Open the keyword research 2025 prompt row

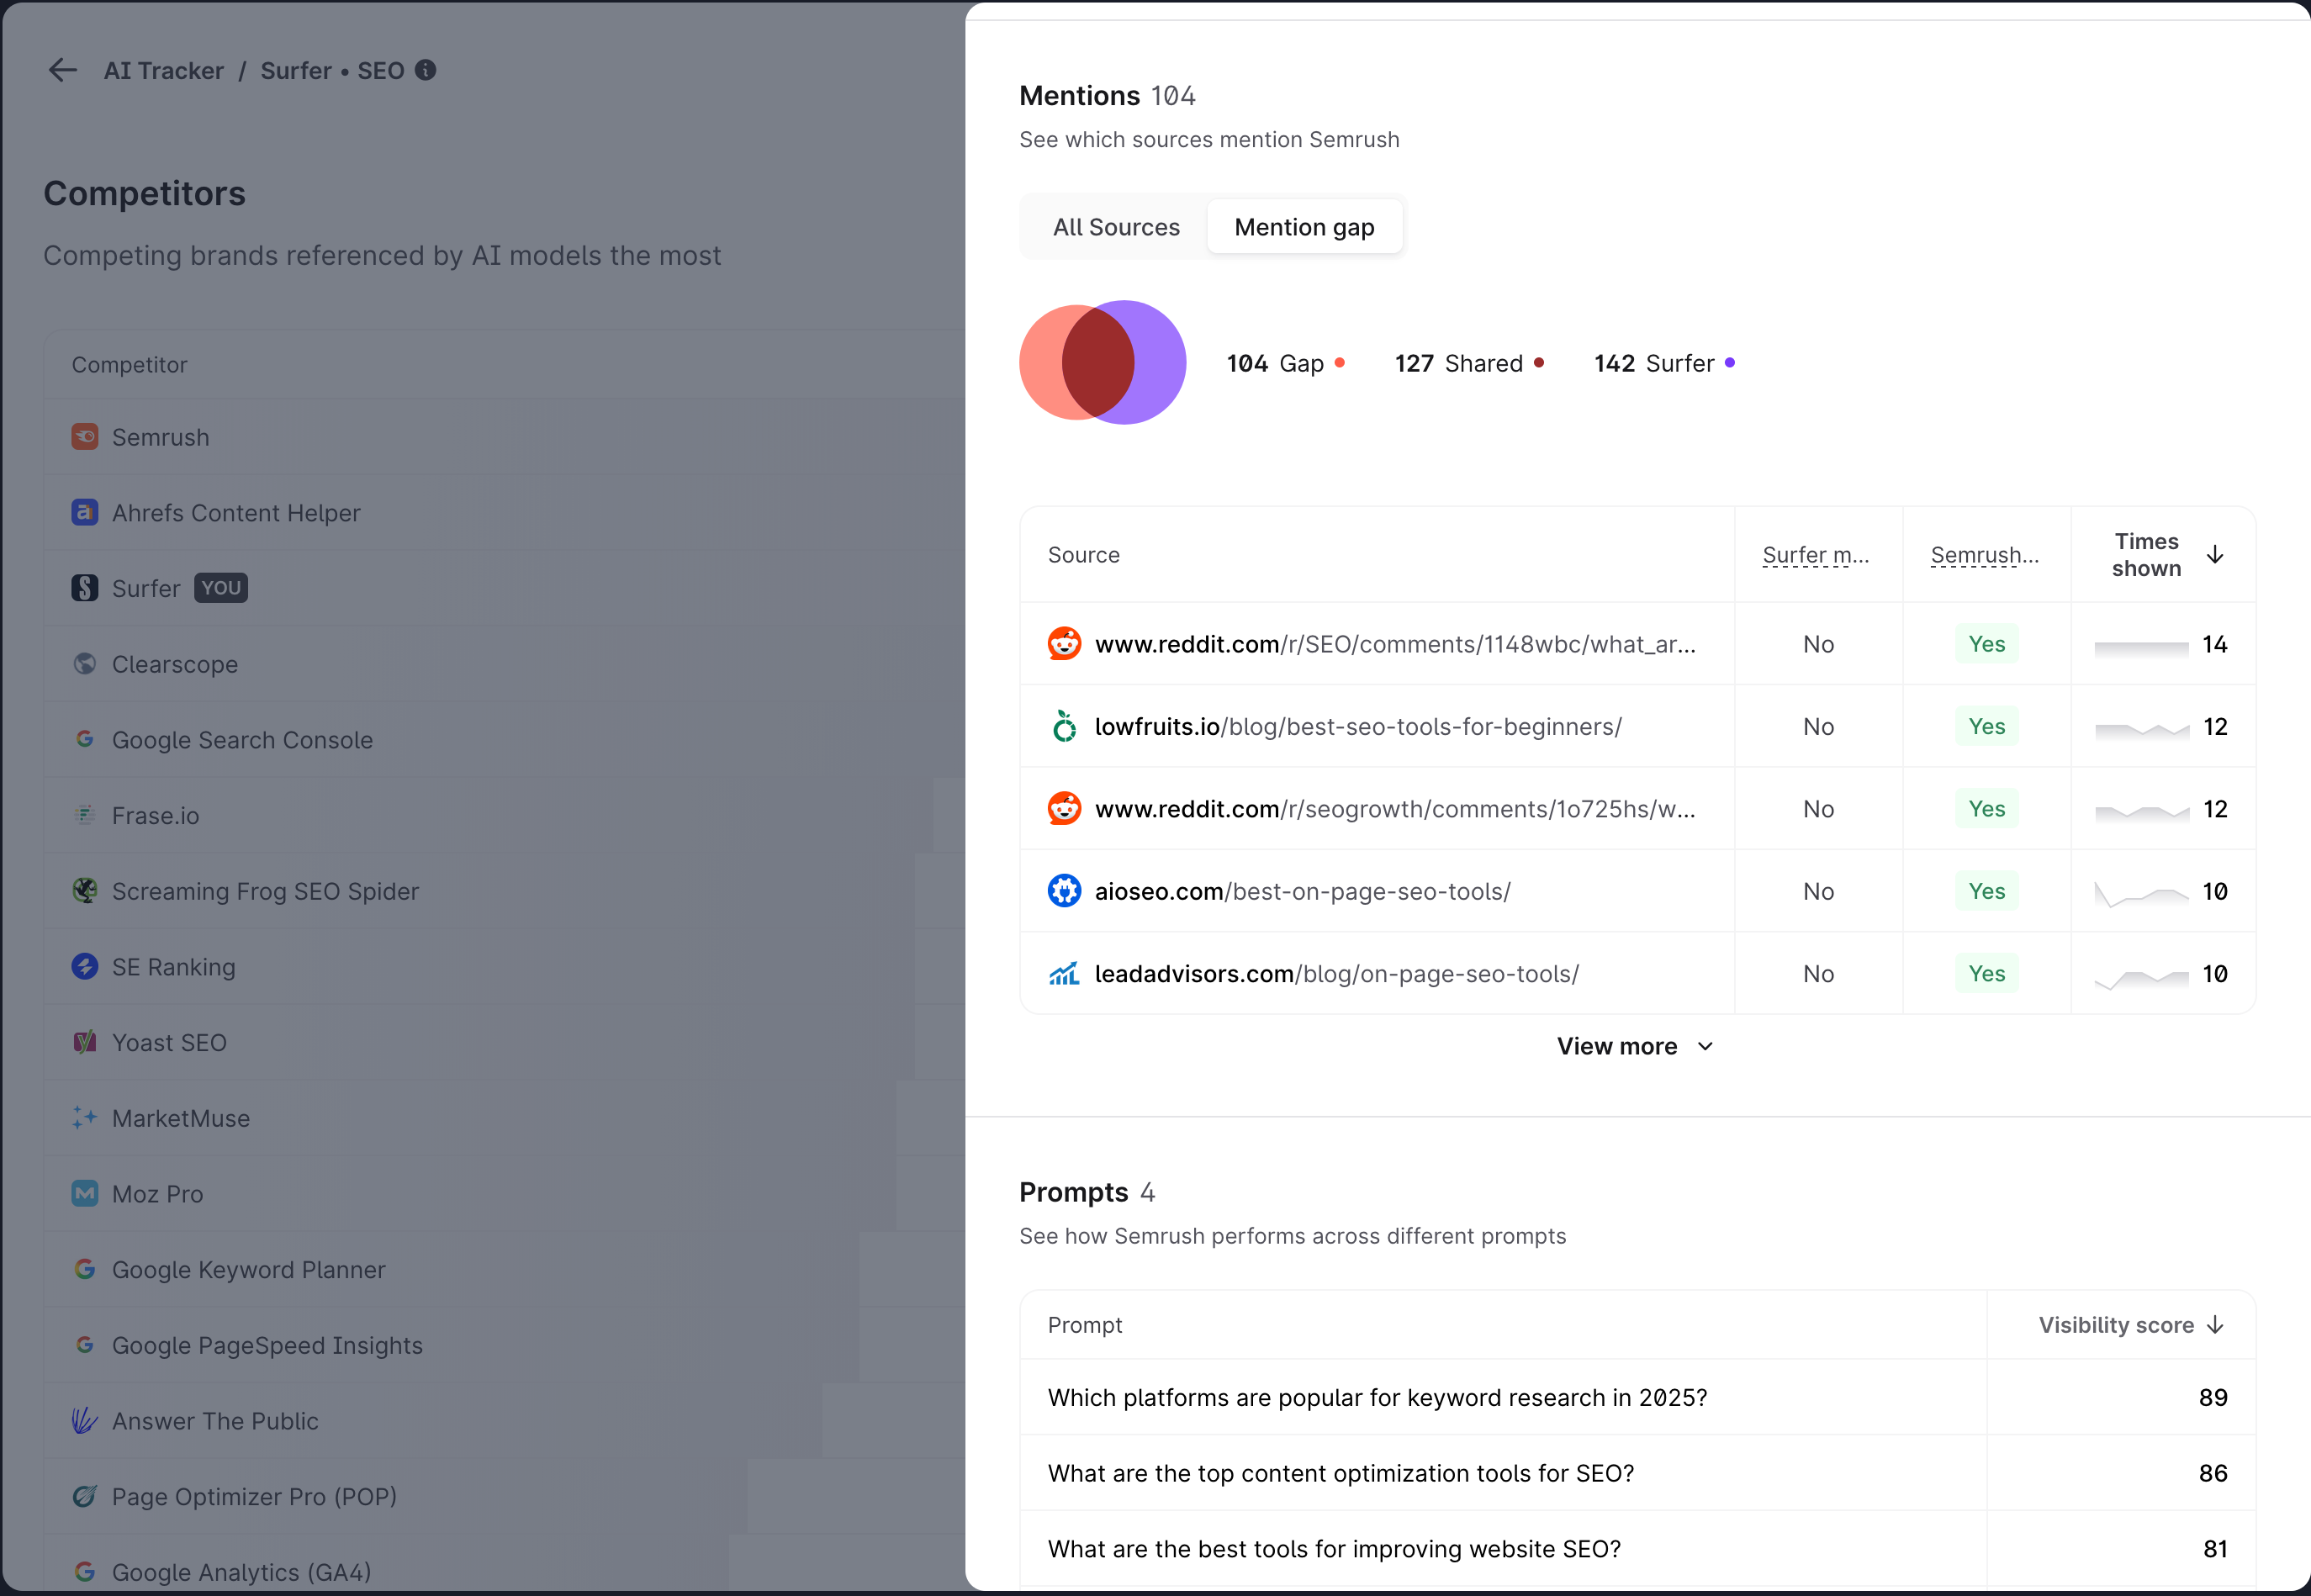1377,1397
